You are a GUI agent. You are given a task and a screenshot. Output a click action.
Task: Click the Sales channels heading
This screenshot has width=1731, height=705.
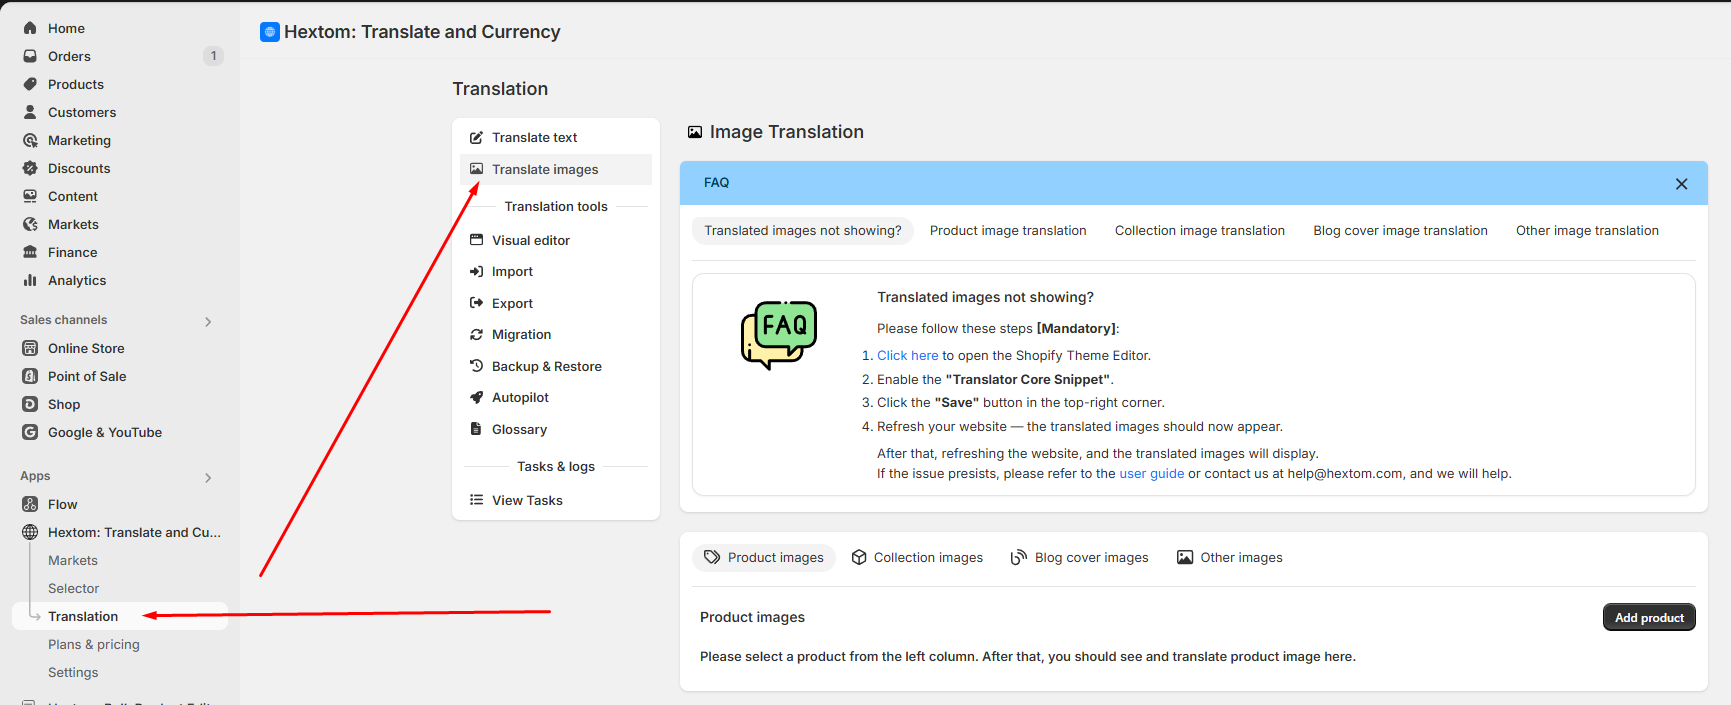coord(63,320)
